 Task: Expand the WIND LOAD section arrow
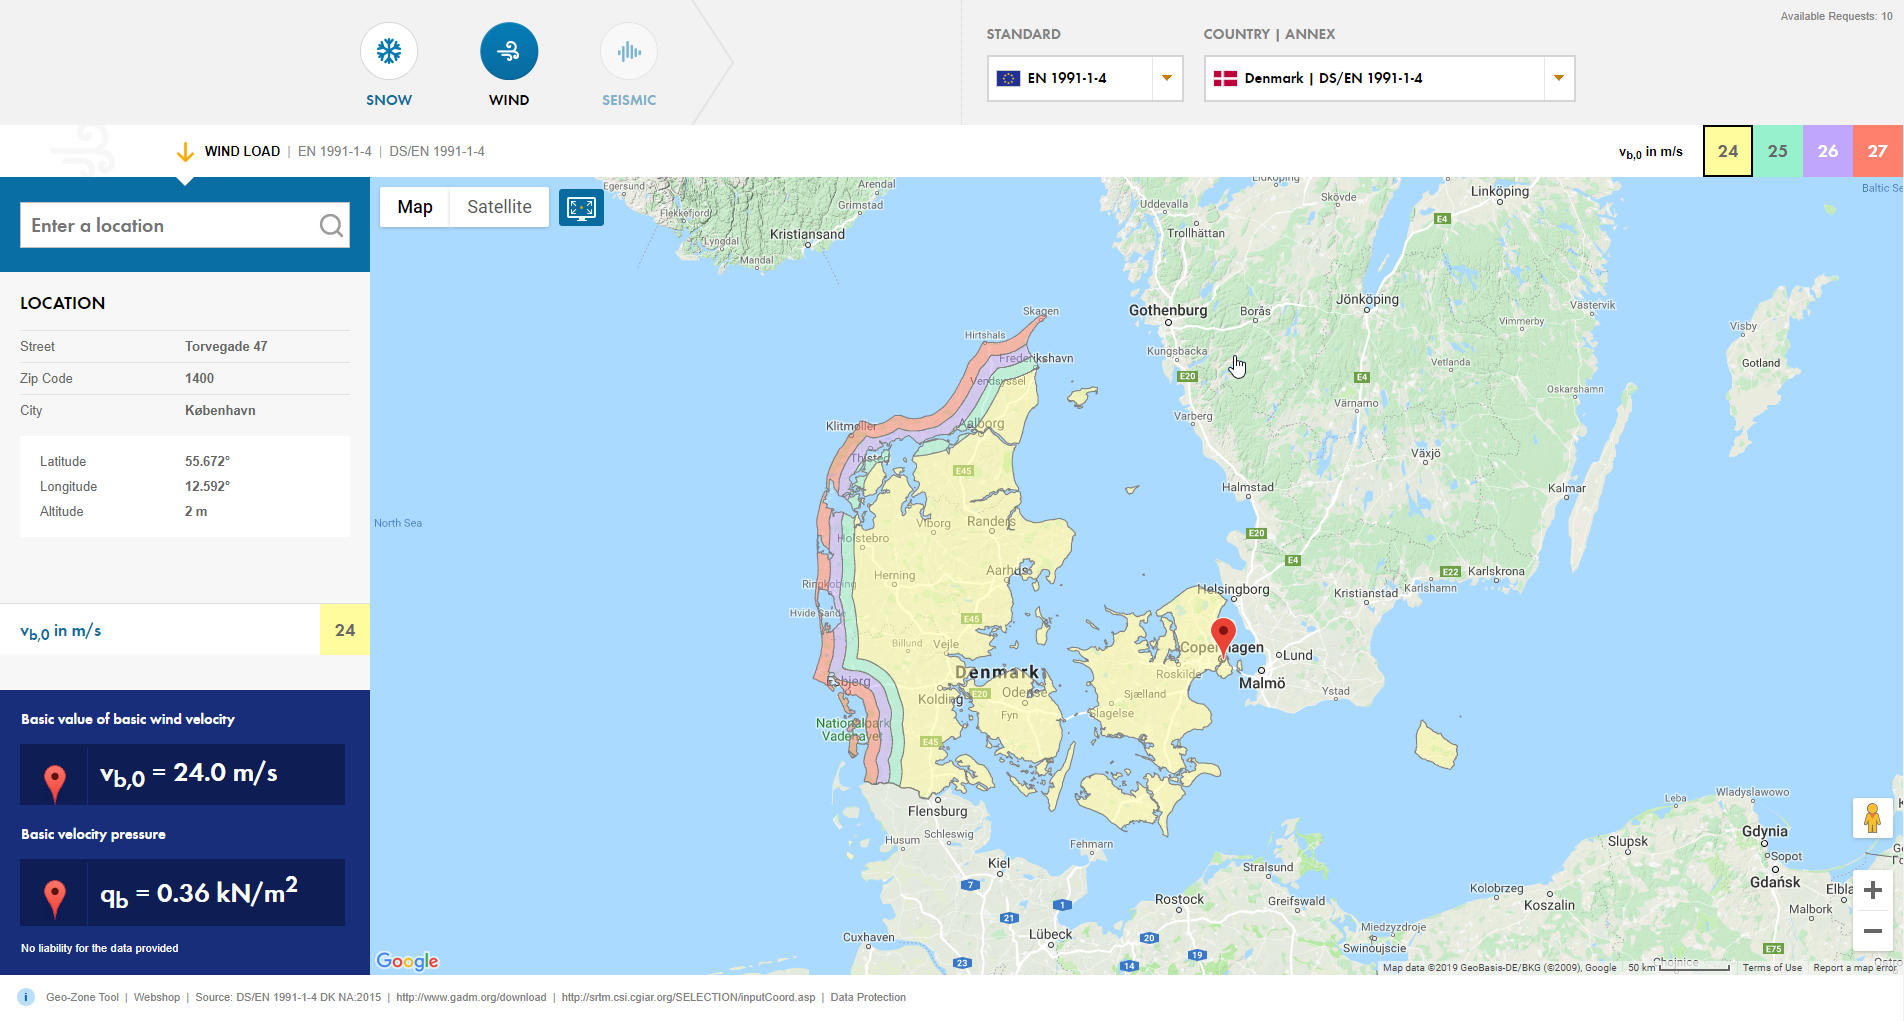pos(185,151)
